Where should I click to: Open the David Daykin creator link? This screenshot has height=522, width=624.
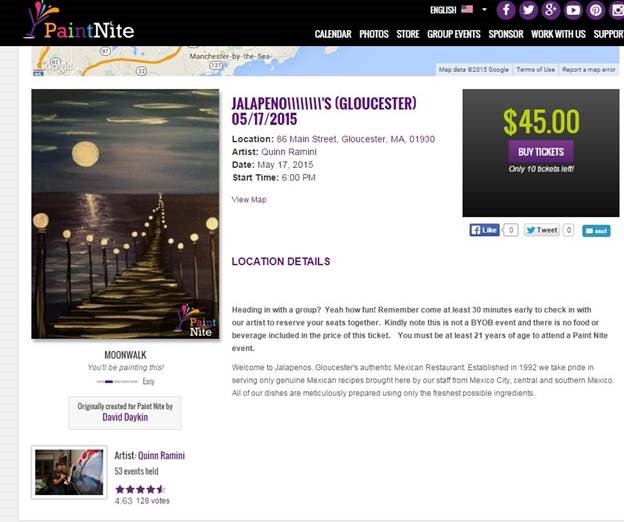(x=125, y=417)
